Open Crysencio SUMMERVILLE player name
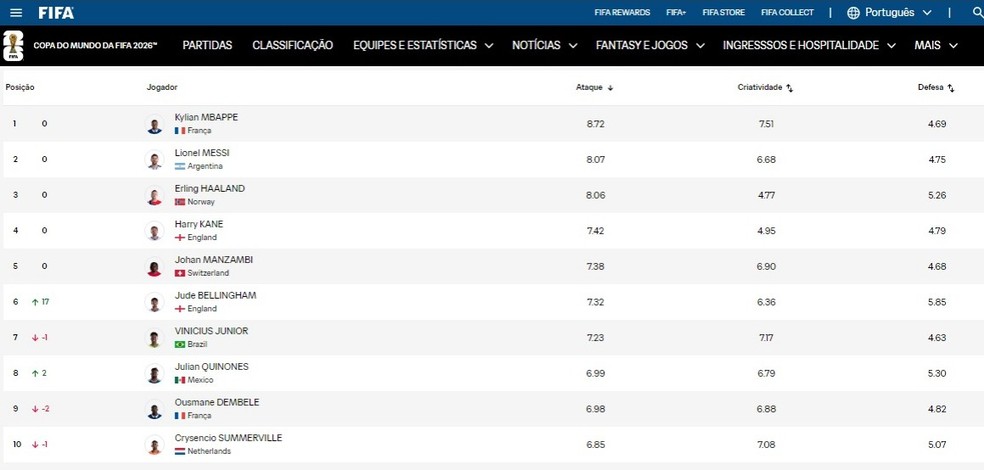The width and height of the screenshot is (984, 470). coord(228,438)
